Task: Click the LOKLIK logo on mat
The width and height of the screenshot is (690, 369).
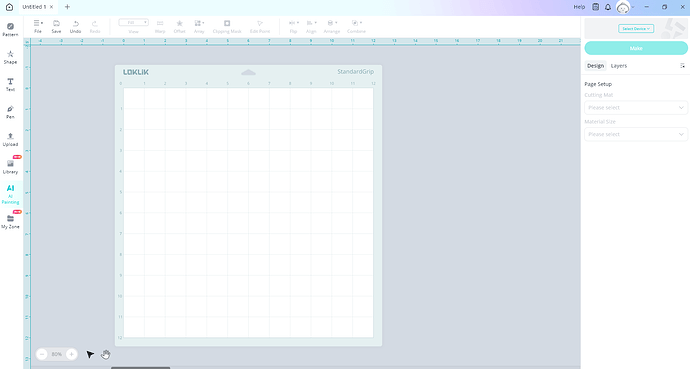Action: coord(136,72)
